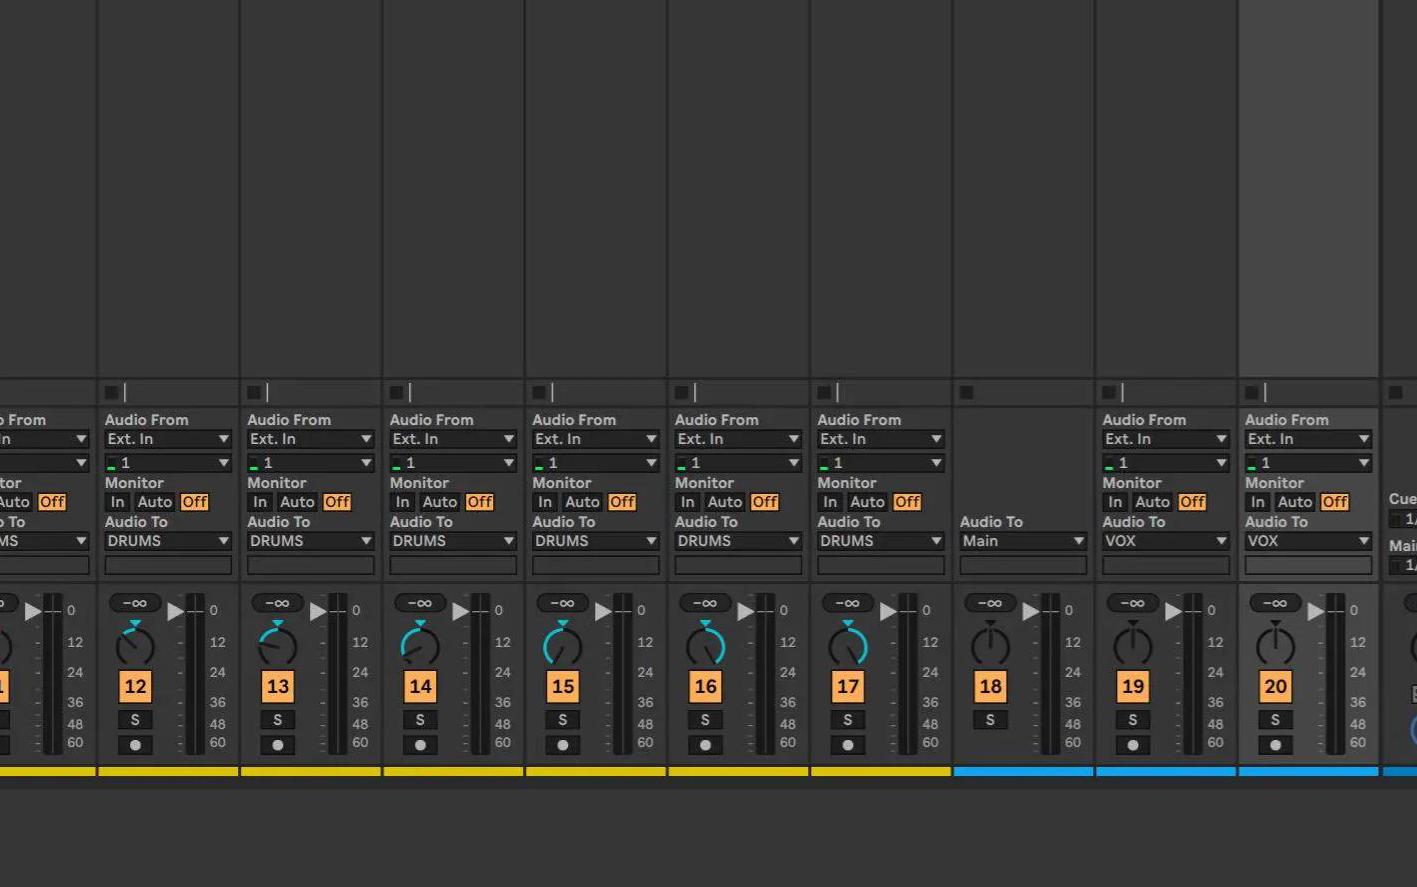The width and height of the screenshot is (1417, 887).
Task: Set track 20 monitor to Off
Action: click(1335, 502)
